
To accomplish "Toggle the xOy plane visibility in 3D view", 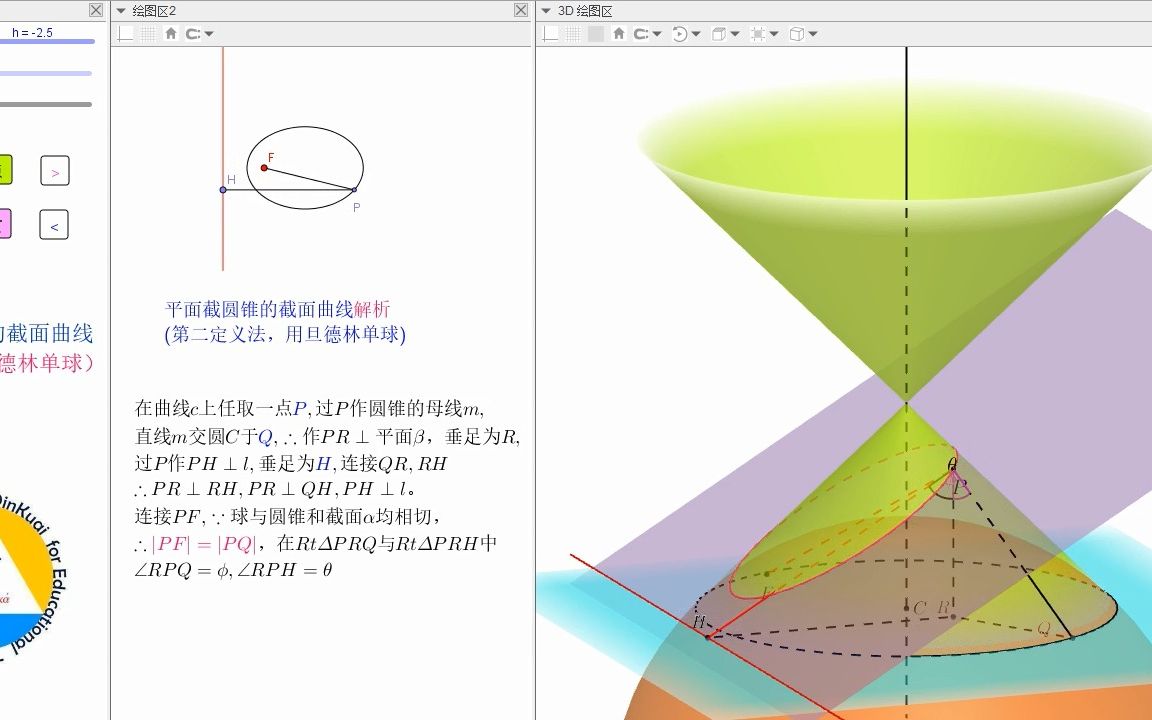I will (597, 33).
